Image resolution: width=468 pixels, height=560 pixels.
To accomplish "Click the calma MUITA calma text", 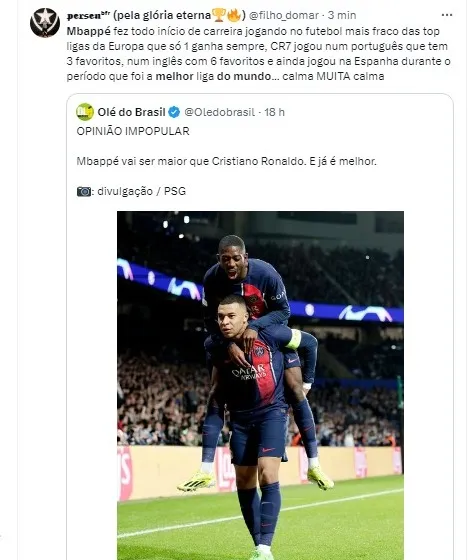I will (333, 76).
